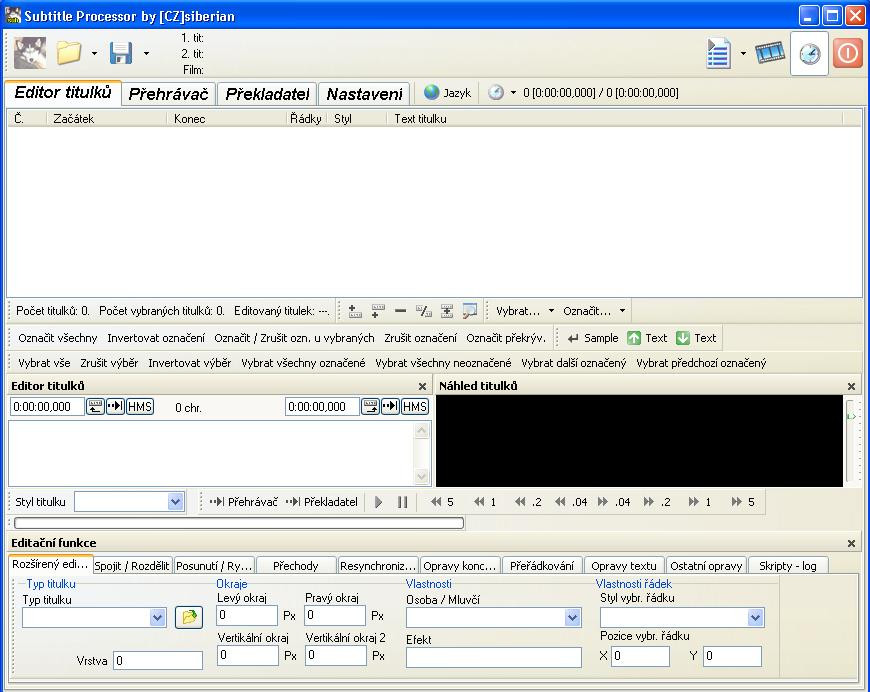870x692 pixels.
Task: Expand the Typ titulku combo box
Action: pos(158,617)
